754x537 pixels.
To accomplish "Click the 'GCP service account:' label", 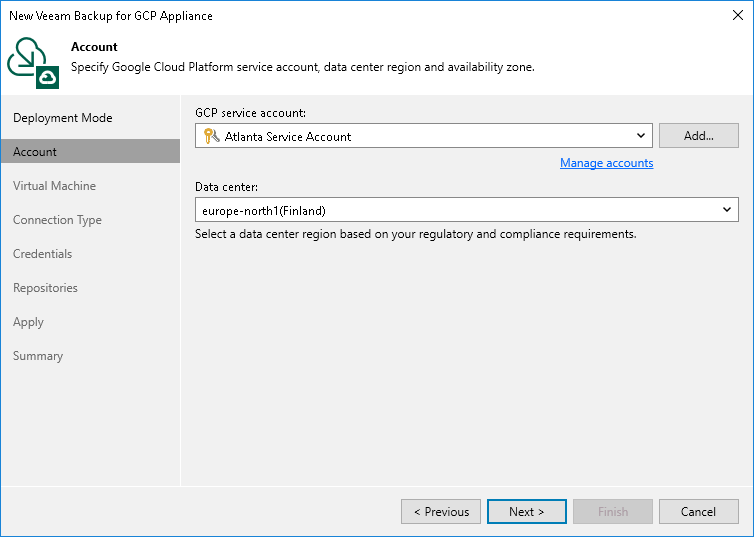I will 251,113.
